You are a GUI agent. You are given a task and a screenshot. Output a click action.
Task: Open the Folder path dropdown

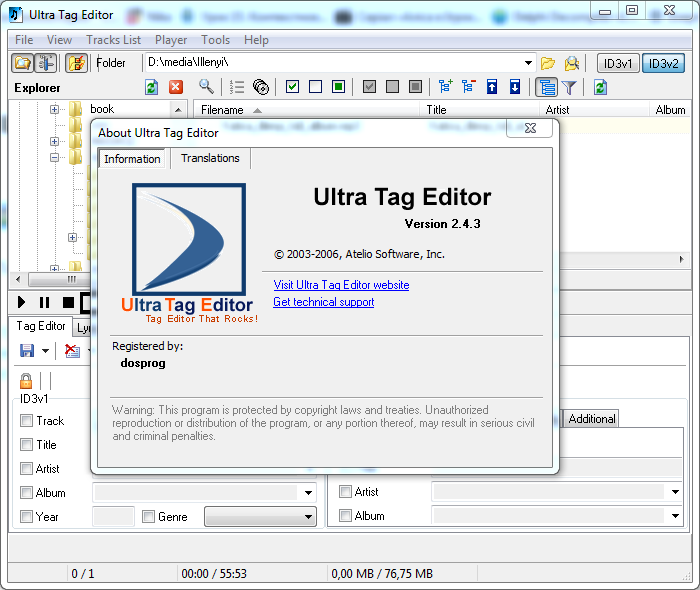pyautogui.click(x=529, y=63)
